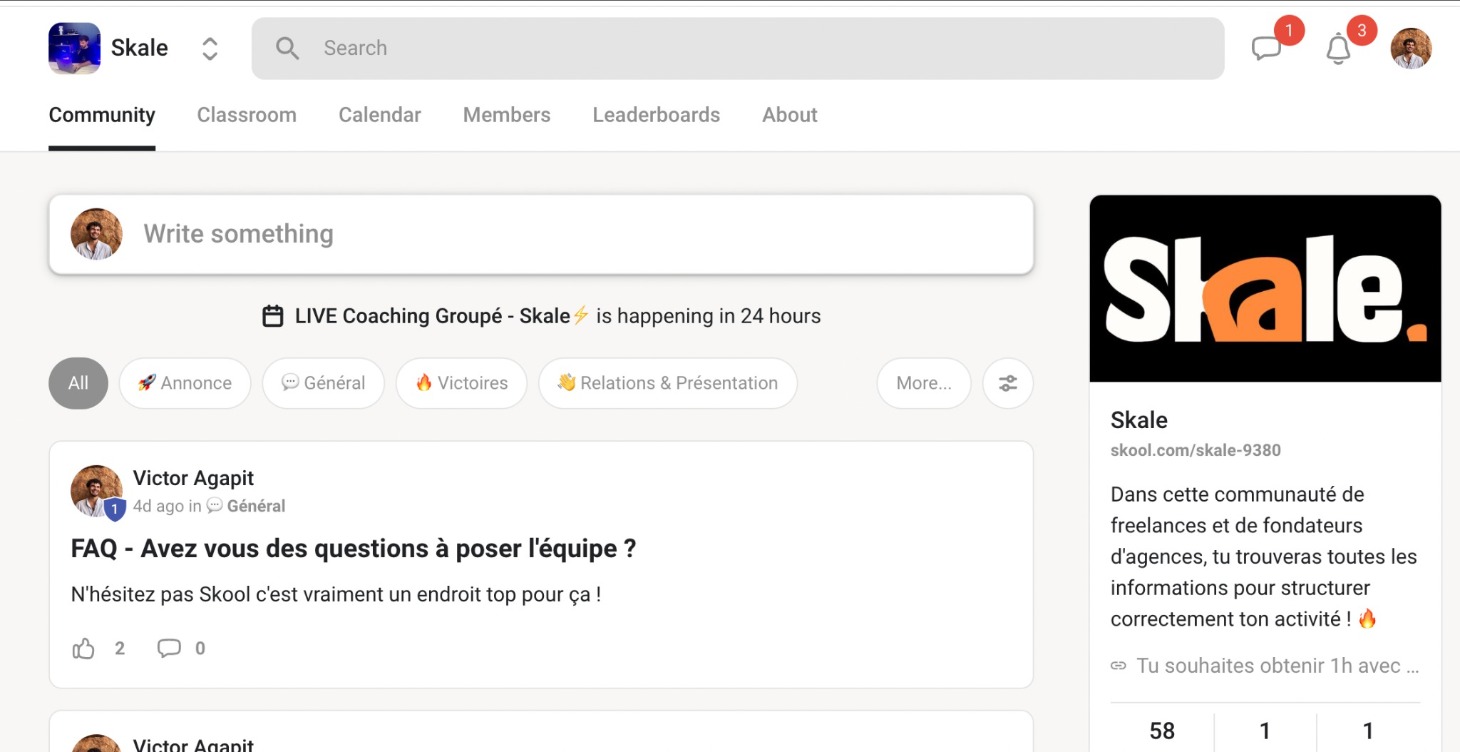Open the FAQ post title
Viewport: 1460px width, 752px height.
point(354,548)
